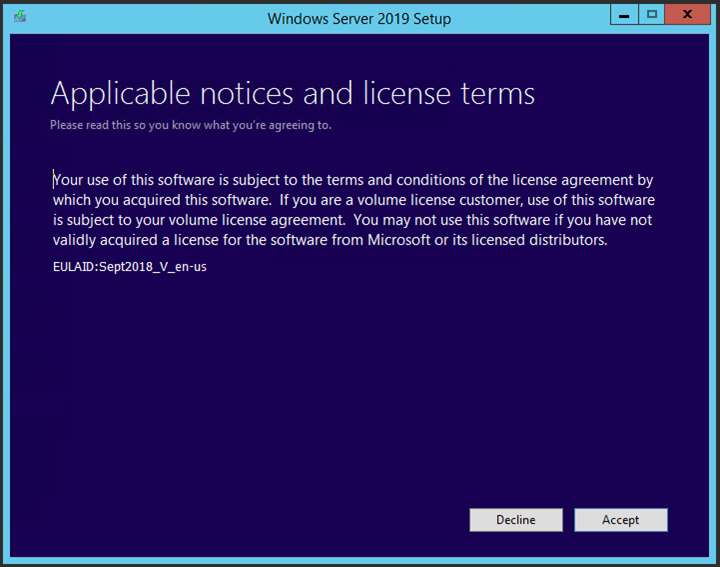720x567 pixels.
Task: Open the setup icon in the title bar
Action: (20, 17)
